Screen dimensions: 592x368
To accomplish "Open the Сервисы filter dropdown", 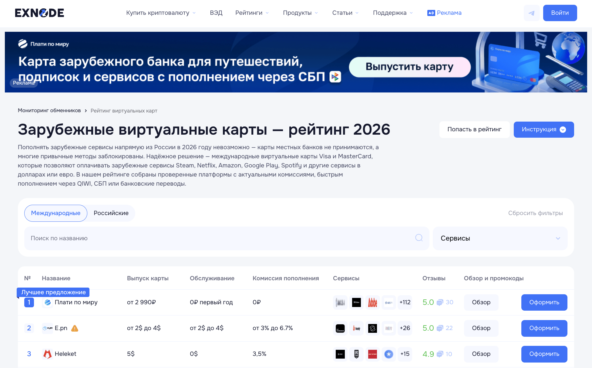I will pos(500,238).
